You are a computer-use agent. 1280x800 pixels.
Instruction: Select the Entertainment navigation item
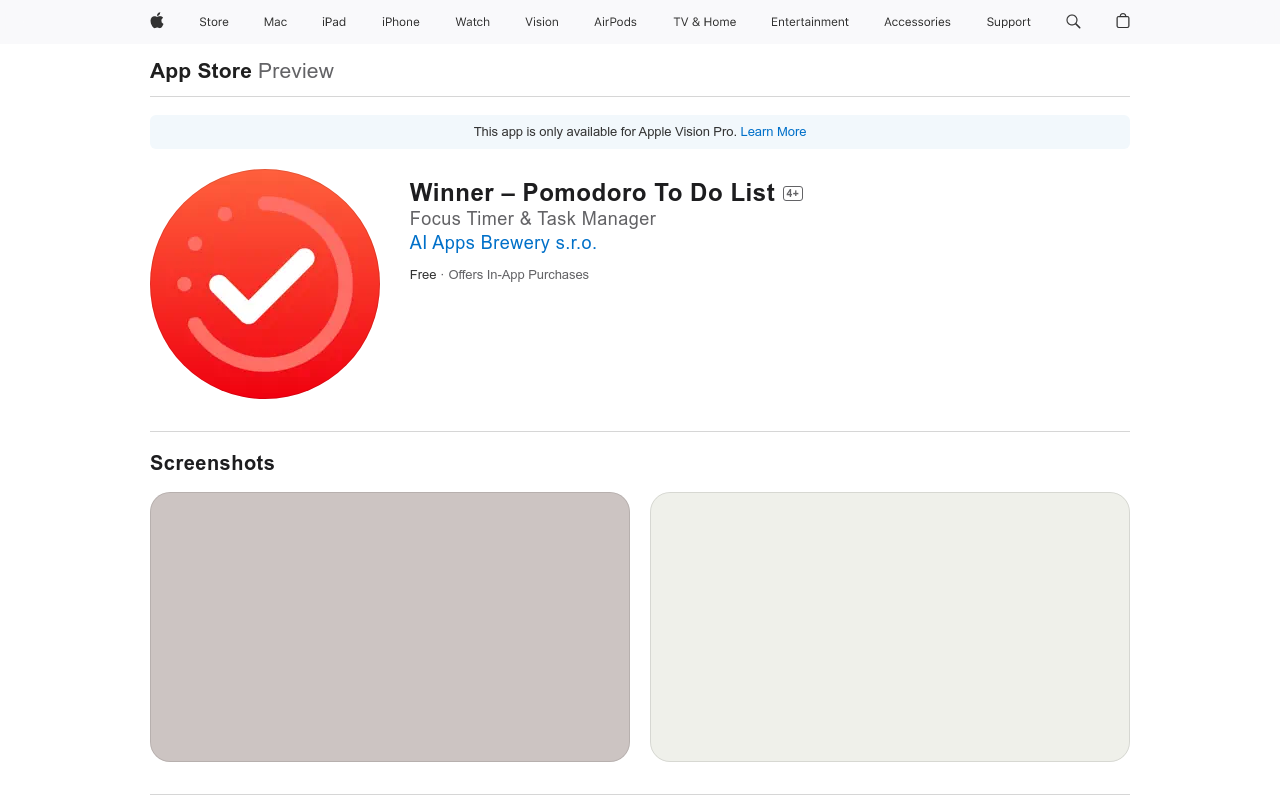810,22
